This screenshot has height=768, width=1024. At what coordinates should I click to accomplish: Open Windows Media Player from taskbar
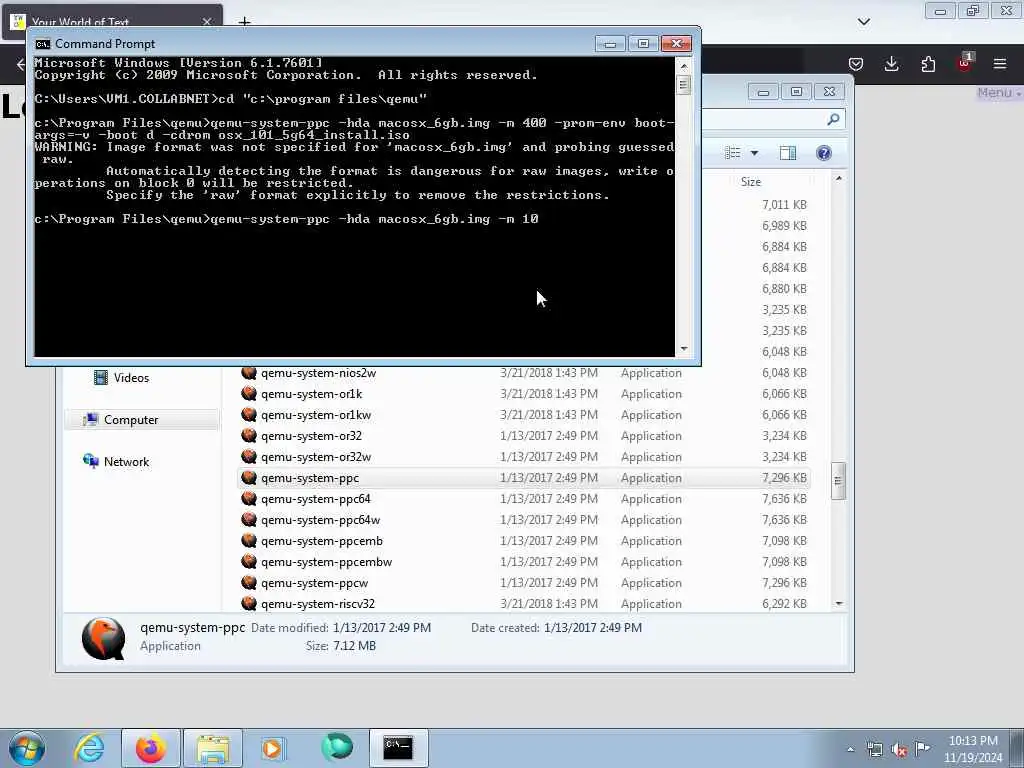[x=273, y=748]
